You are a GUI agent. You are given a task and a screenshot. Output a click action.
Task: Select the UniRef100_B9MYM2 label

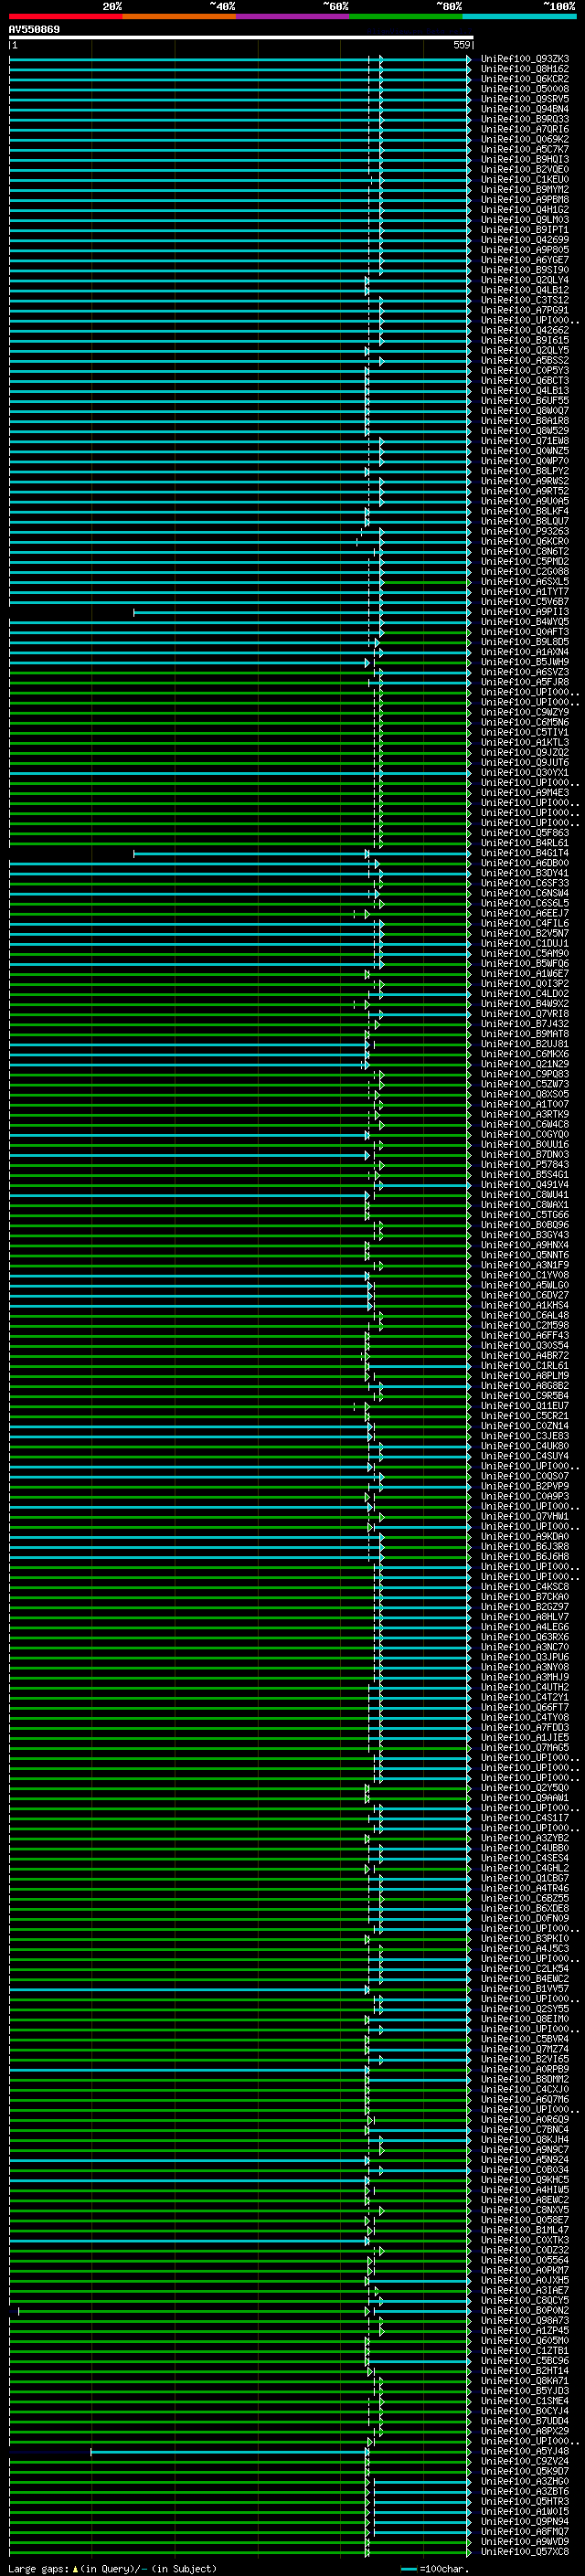pos(525,189)
